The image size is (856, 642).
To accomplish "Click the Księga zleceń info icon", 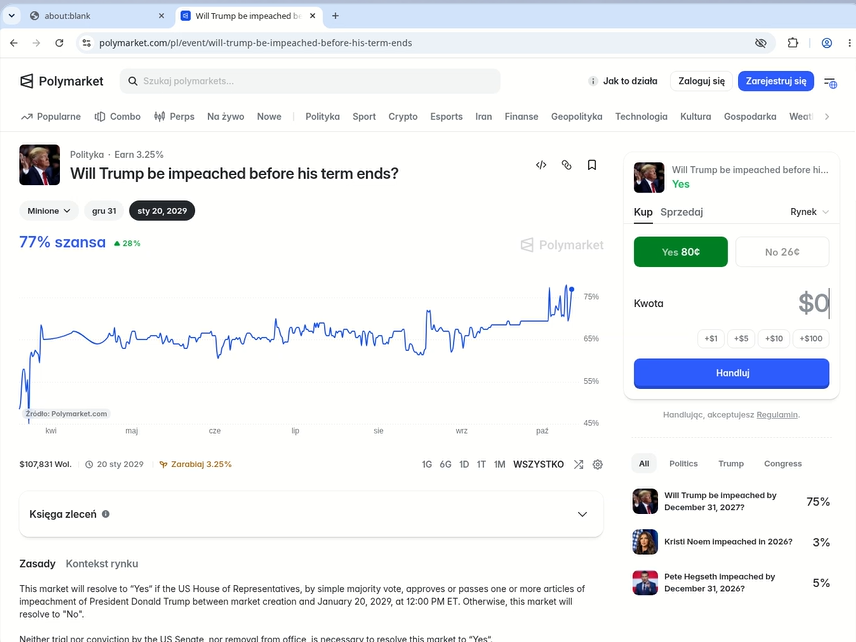I will click(x=106, y=514).
